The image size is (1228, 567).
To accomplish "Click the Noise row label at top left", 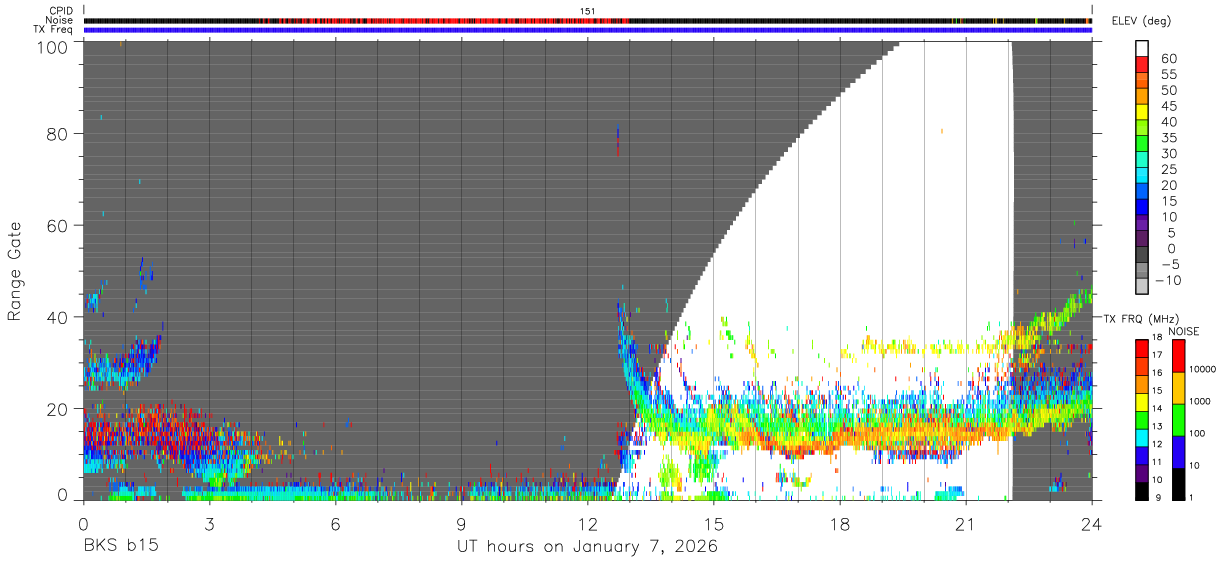I will point(60,20).
